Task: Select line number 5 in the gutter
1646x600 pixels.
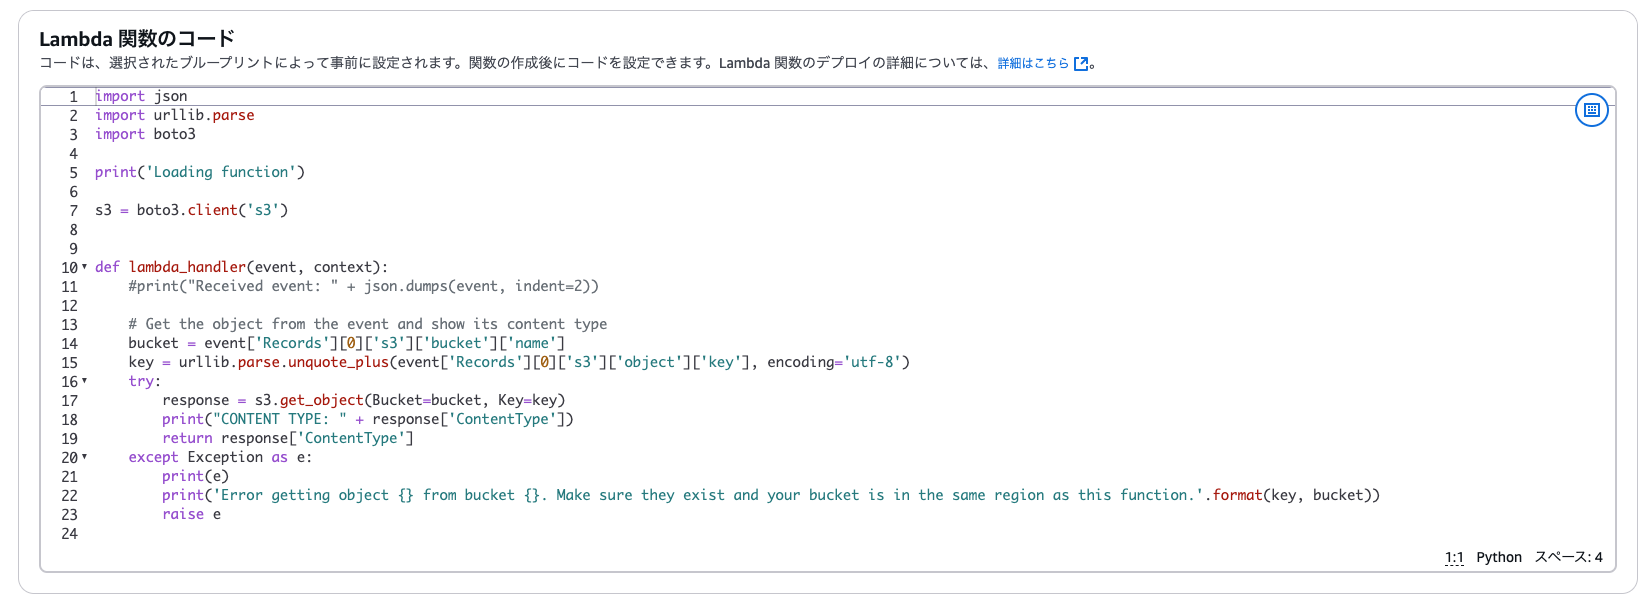Action: 73,173
